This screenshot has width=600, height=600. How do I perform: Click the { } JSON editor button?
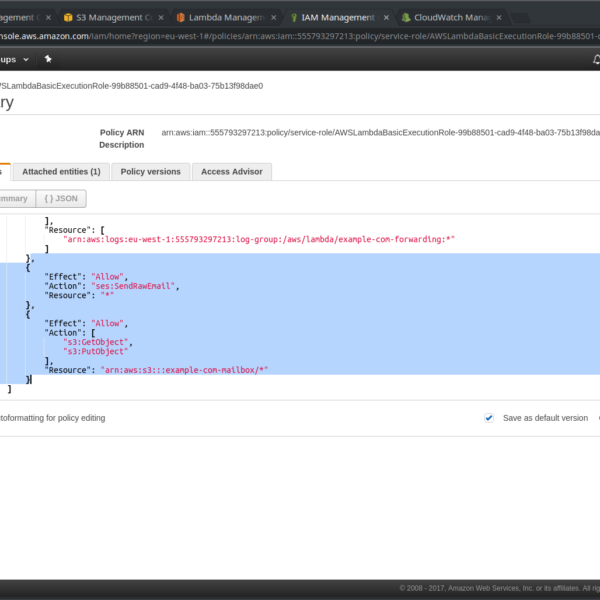62,198
